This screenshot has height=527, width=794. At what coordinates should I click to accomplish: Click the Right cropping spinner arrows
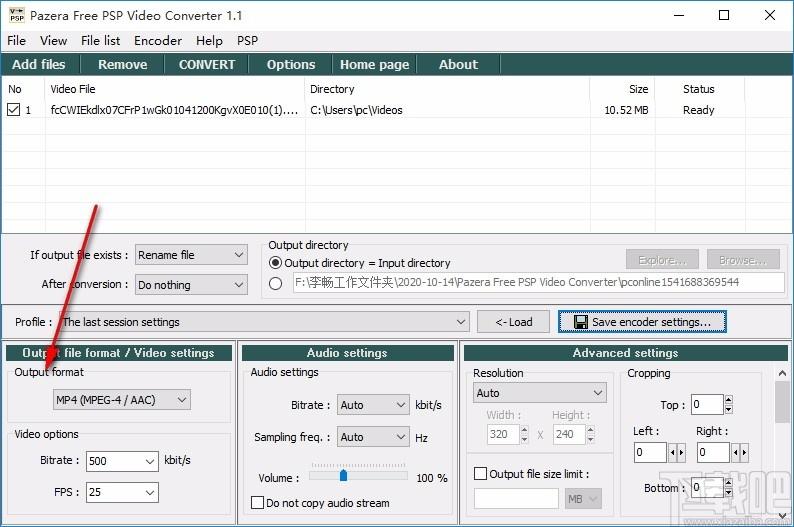(740, 452)
